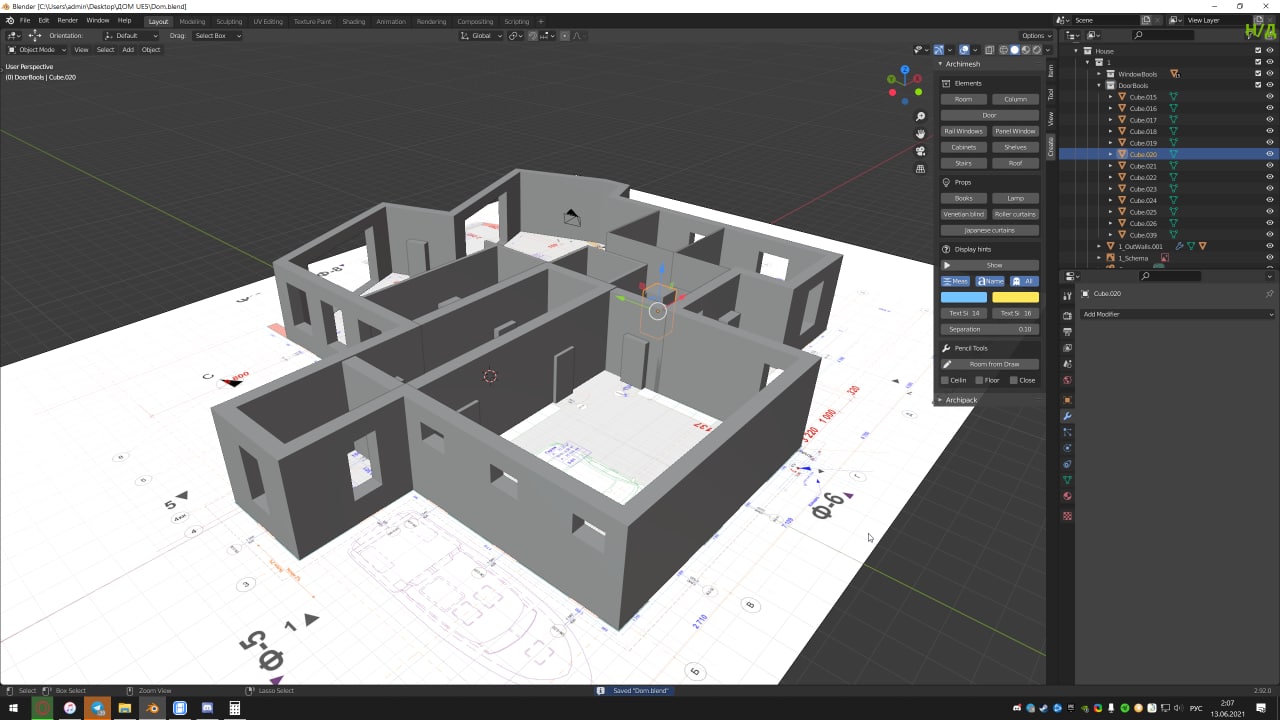Click the pin icon beside Cube.020 in properties
Image resolution: width=1280 pixels, height=720 pixels.
pyautogui.click(x=1269, y=294)
